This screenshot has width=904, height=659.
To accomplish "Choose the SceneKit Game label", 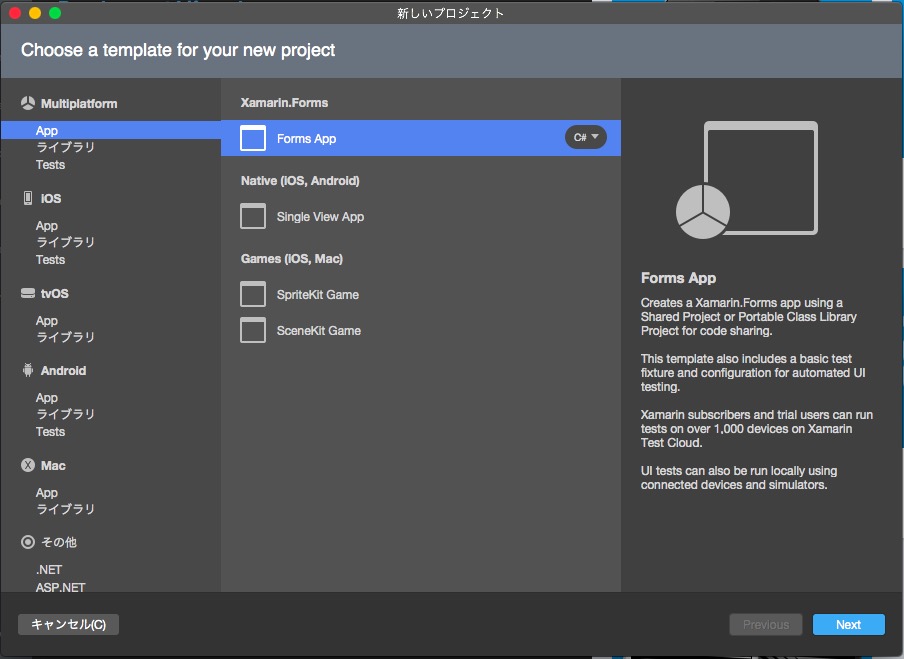I will (x=319, y=331).
